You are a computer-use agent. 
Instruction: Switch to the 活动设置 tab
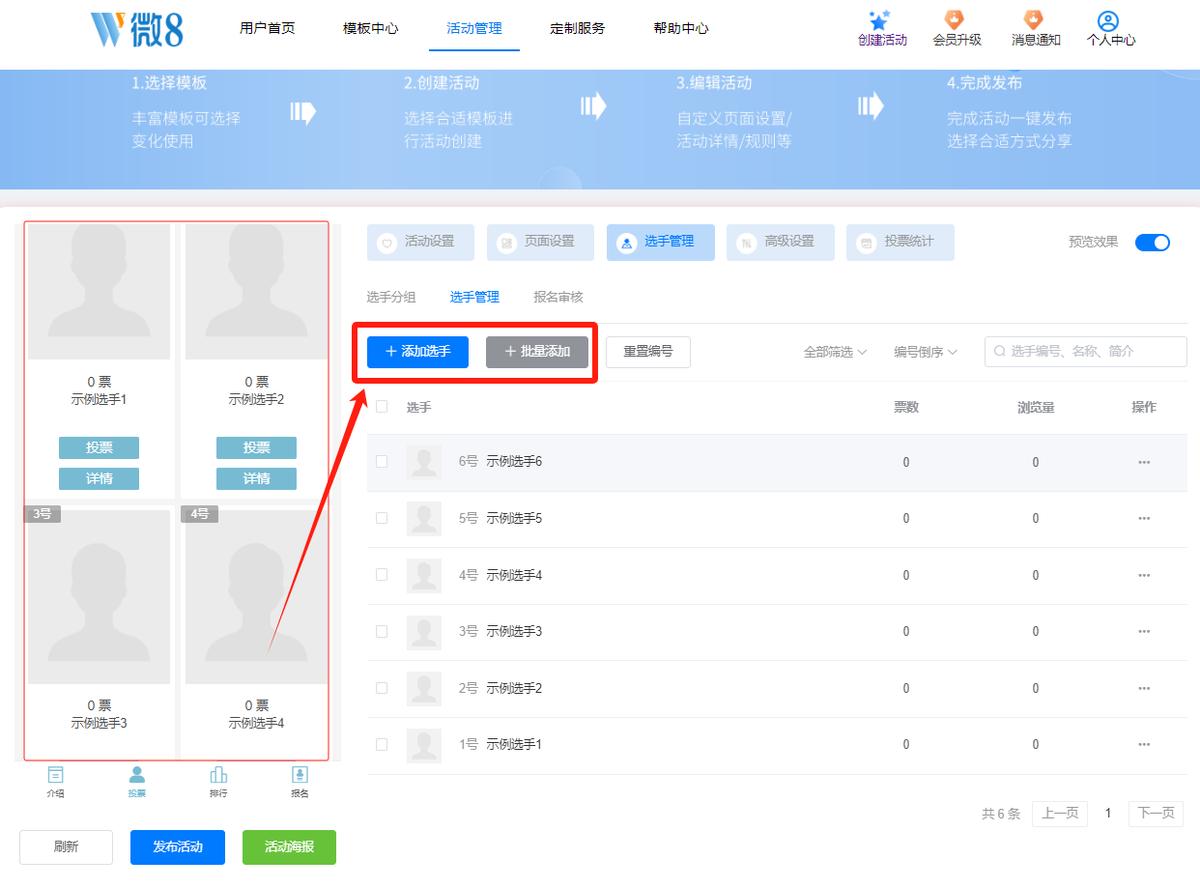421,242
